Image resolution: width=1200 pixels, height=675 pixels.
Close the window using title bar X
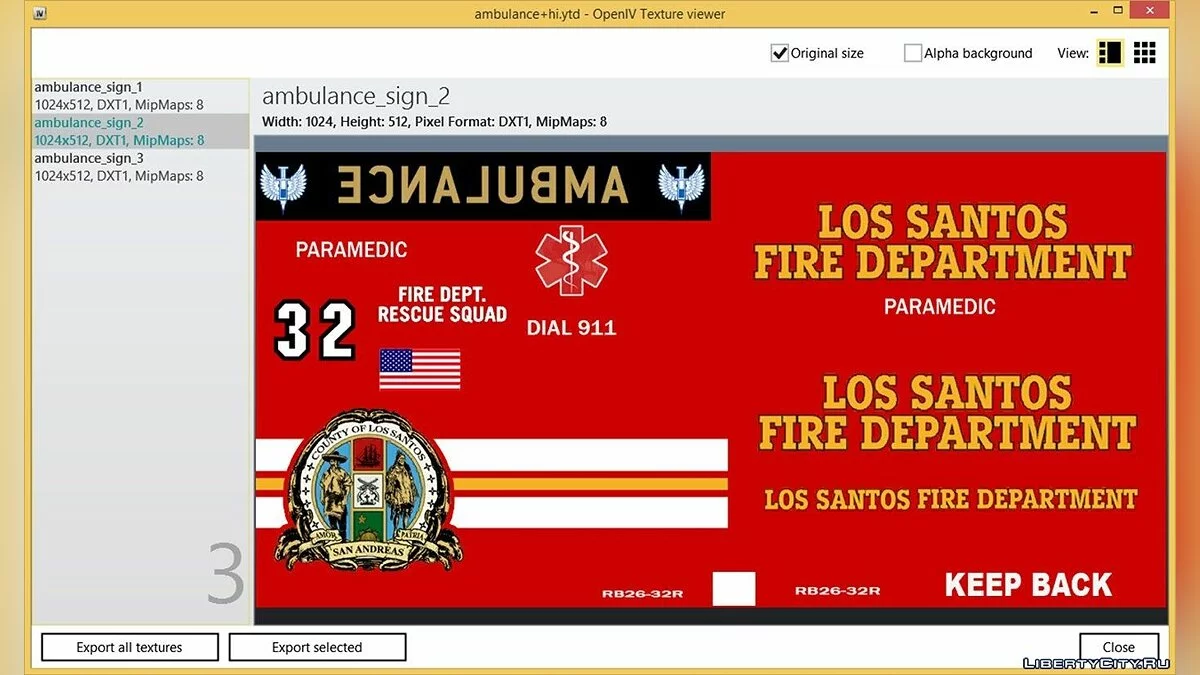point(1171,14)
